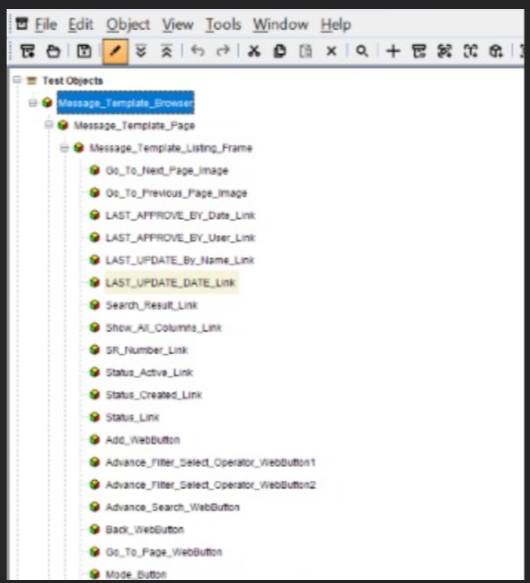Collapse the Message_Template_Page node
The image size is (530, 583).
tap(49, 125)
